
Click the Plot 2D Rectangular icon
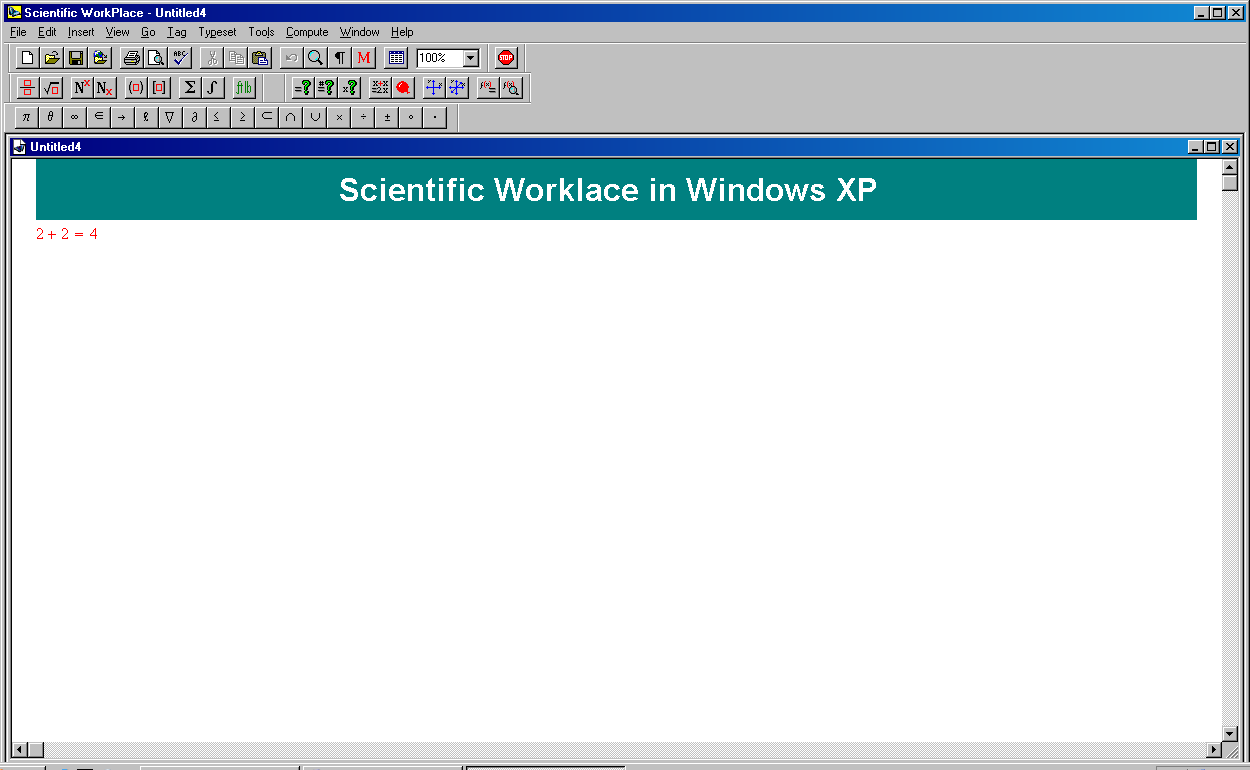pyautogui.click(x=434, y=88)
